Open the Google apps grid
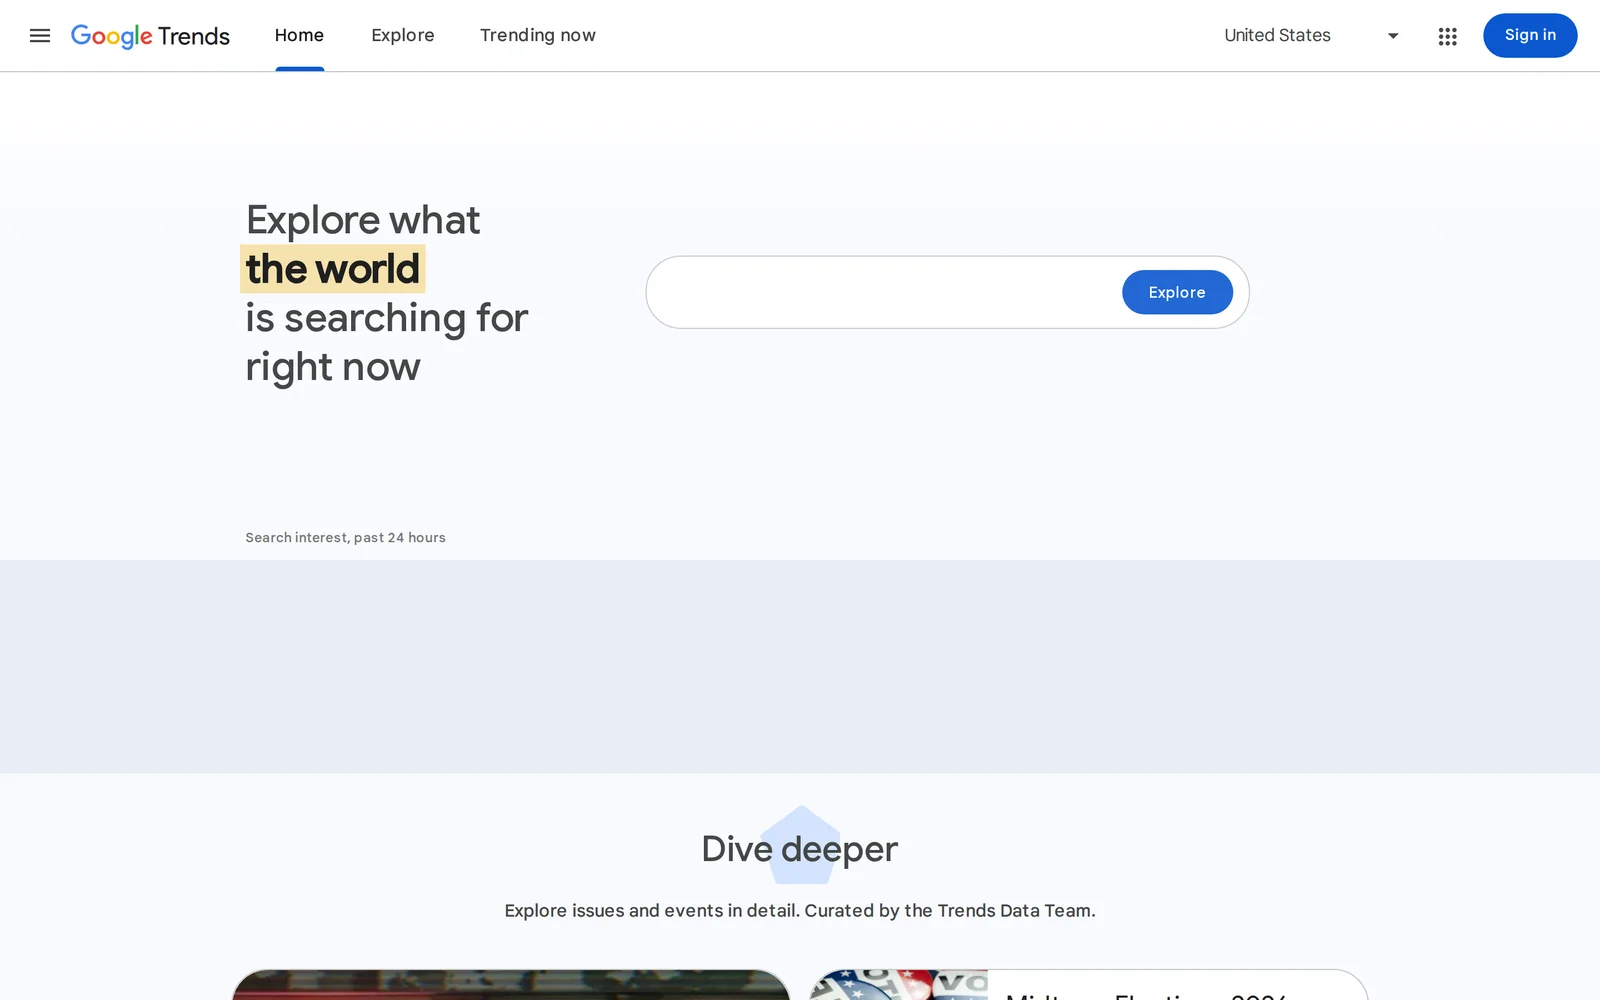The width and height of the screenshot is (1600, 1000). pos(1447,36)
